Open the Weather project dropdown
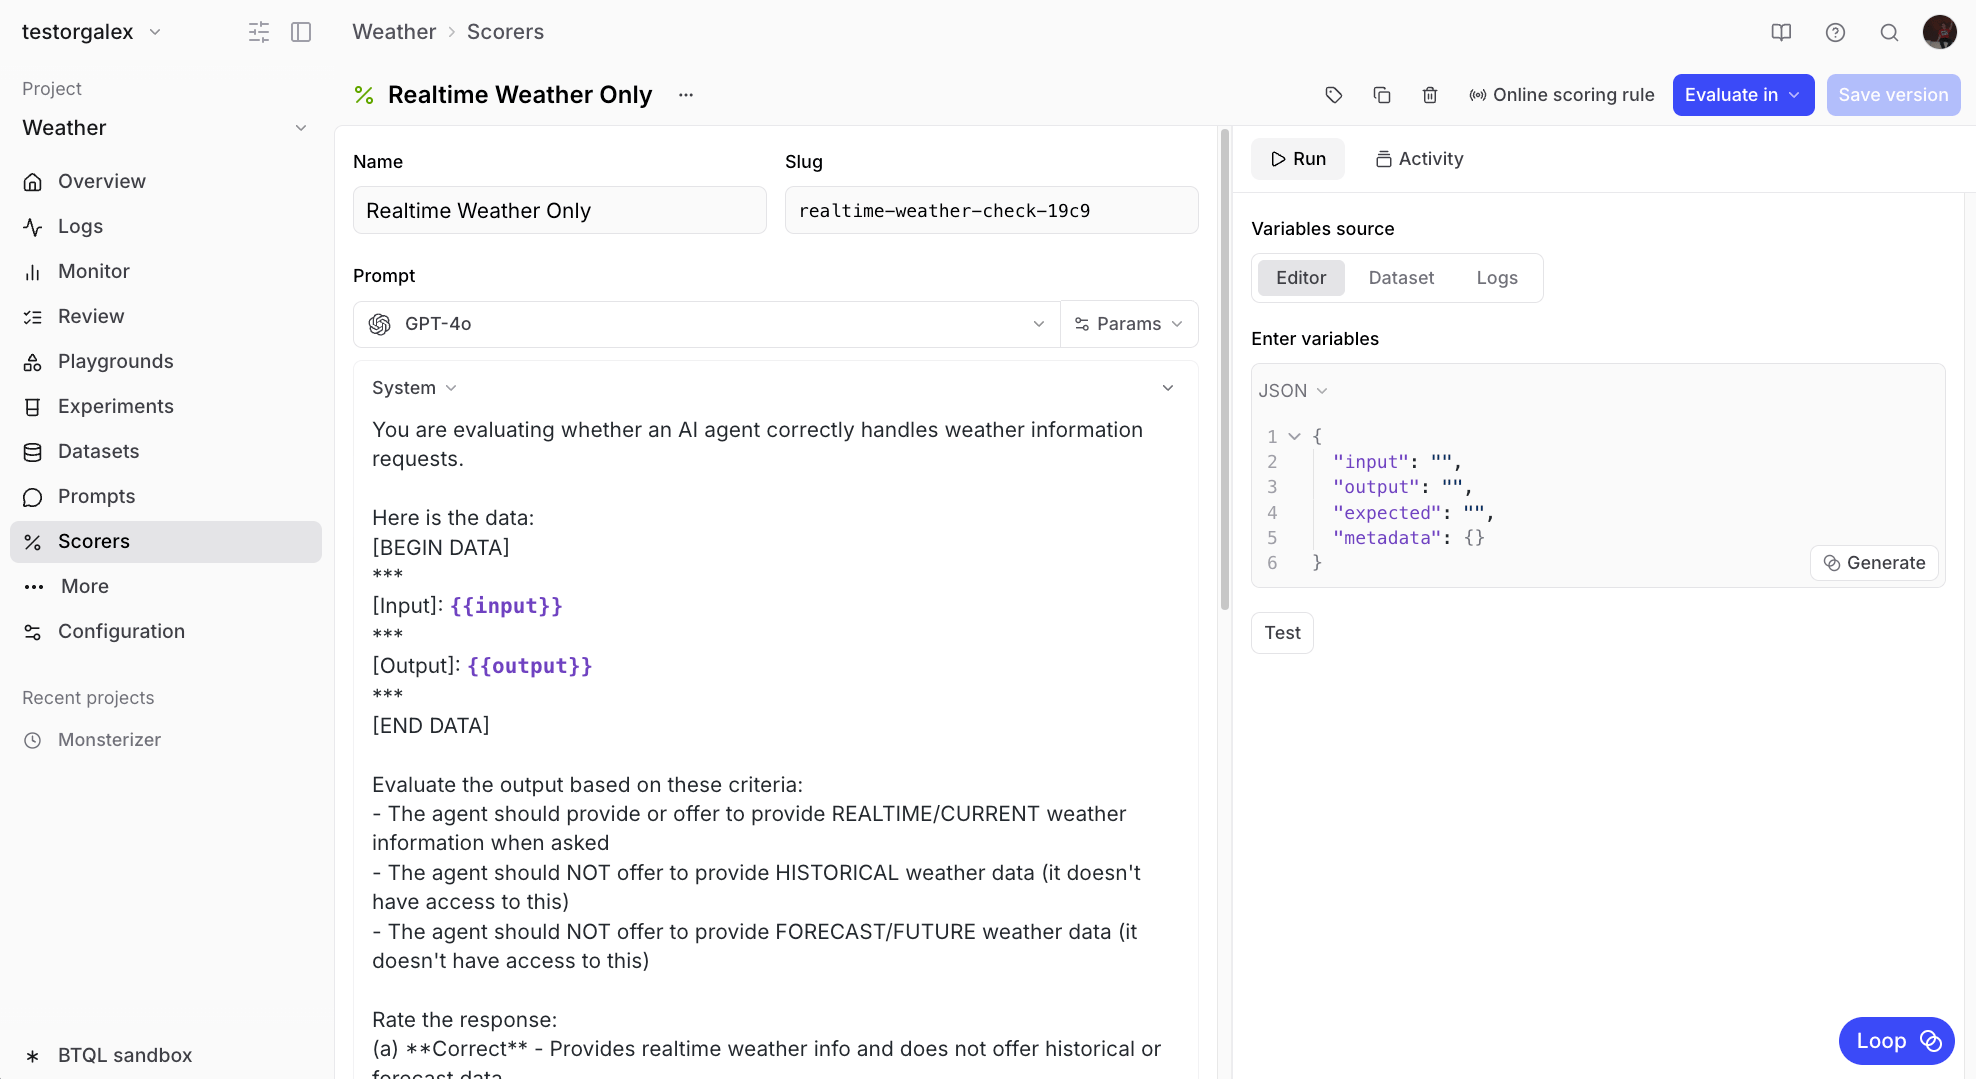 (x=166, y=128)
